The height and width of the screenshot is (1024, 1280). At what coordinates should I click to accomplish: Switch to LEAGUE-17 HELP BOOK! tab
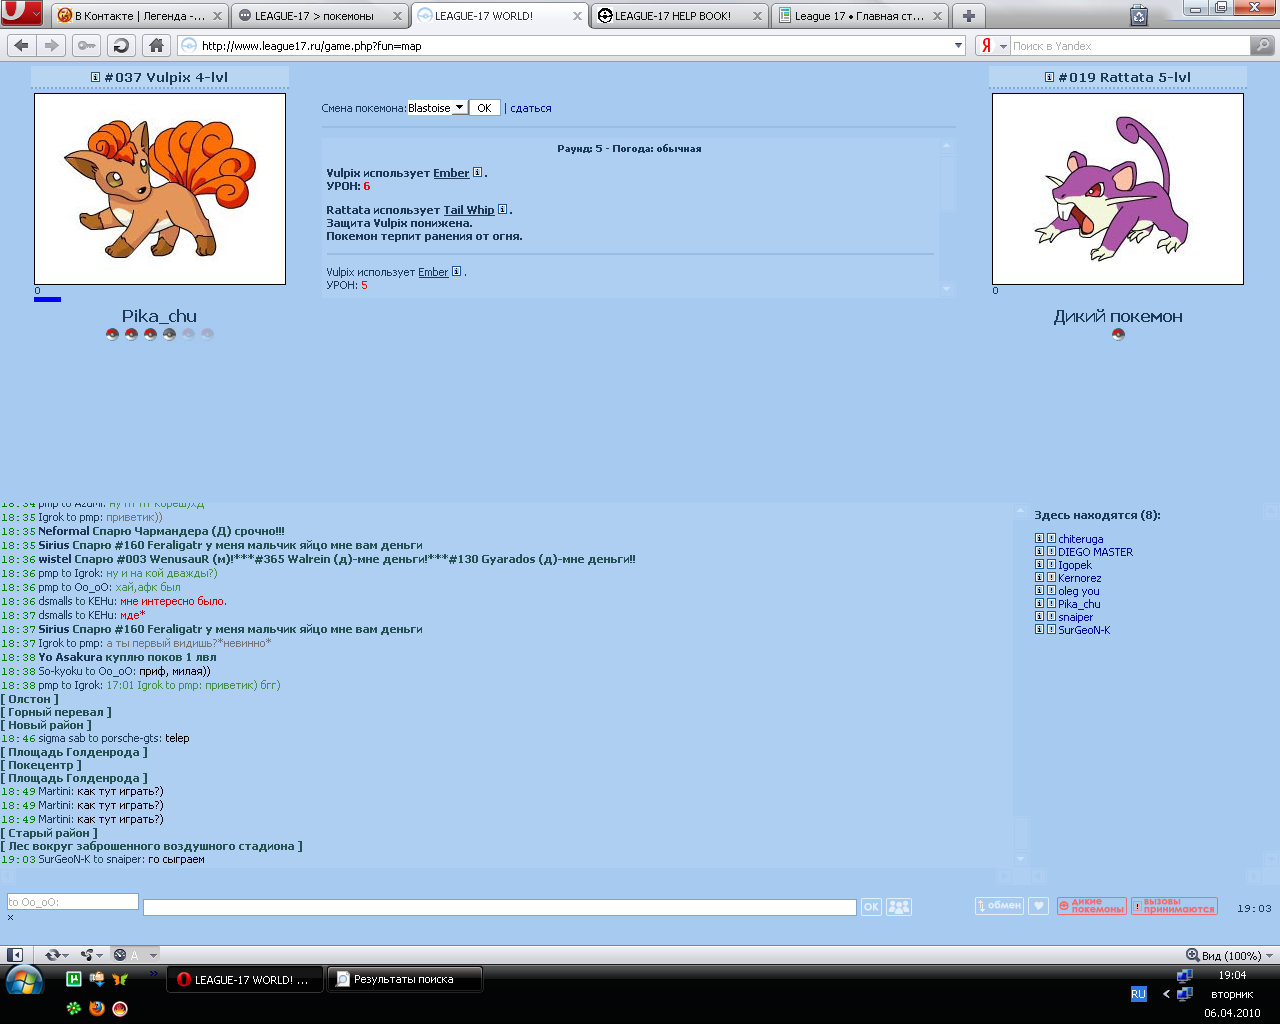tap(680, 15)
